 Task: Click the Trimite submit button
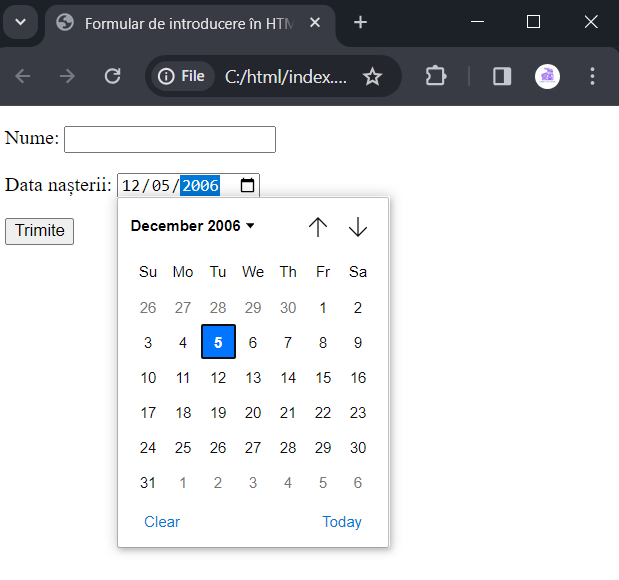39,231
